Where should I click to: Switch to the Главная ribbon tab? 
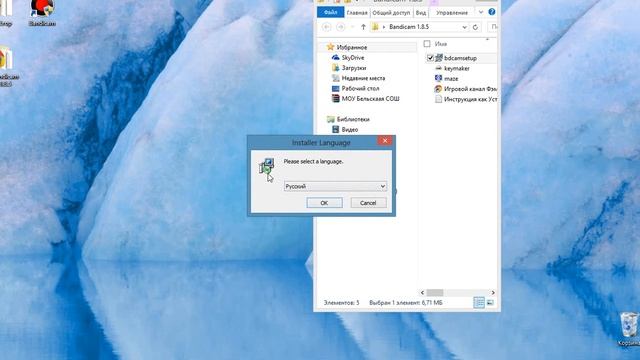[x=357, y=13]
